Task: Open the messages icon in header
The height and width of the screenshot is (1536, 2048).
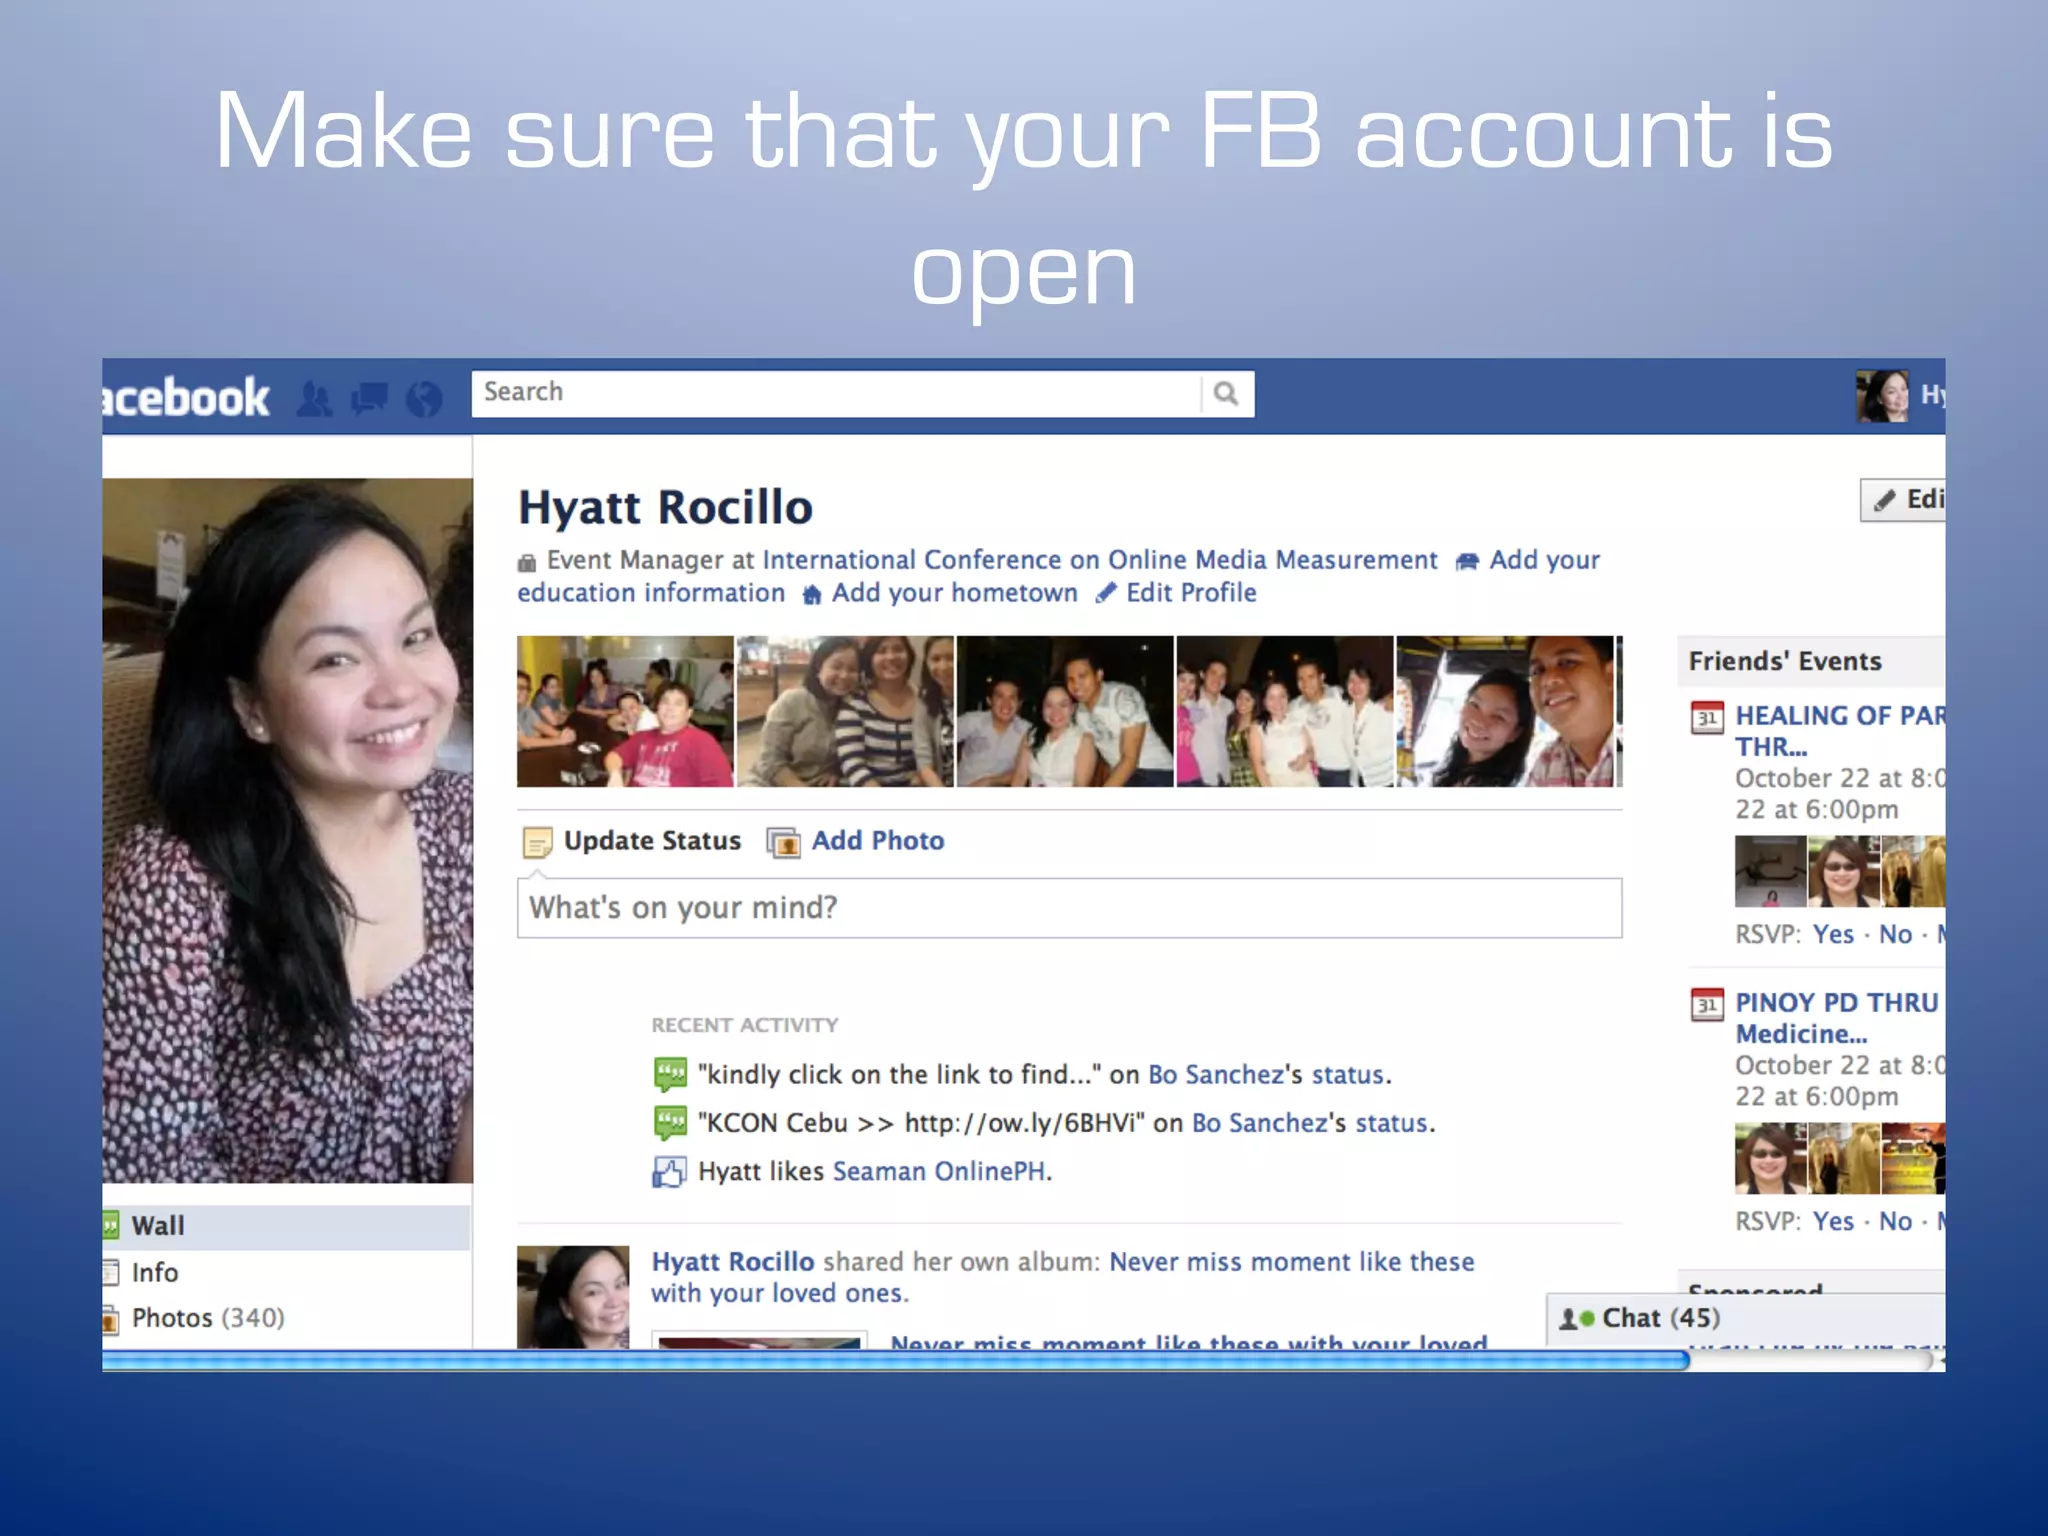Action: 369,399
